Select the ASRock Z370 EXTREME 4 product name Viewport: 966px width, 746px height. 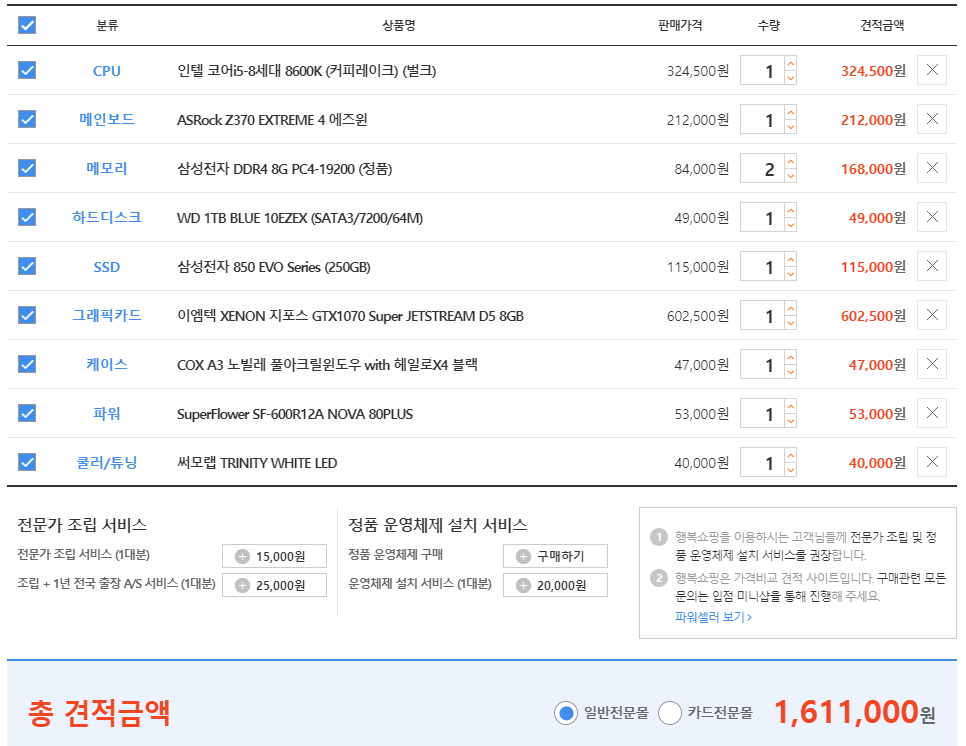(x=272, y=120)
